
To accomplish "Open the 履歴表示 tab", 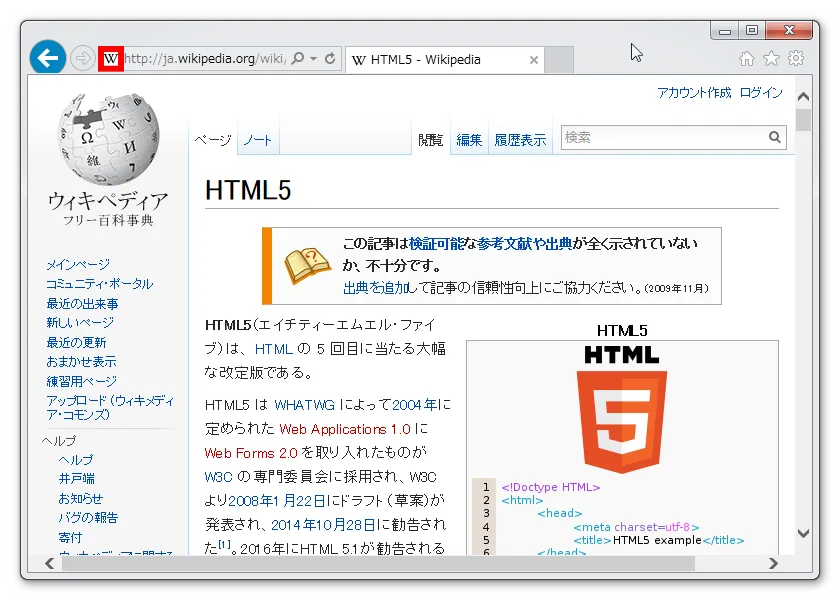I will click(520, 140).
